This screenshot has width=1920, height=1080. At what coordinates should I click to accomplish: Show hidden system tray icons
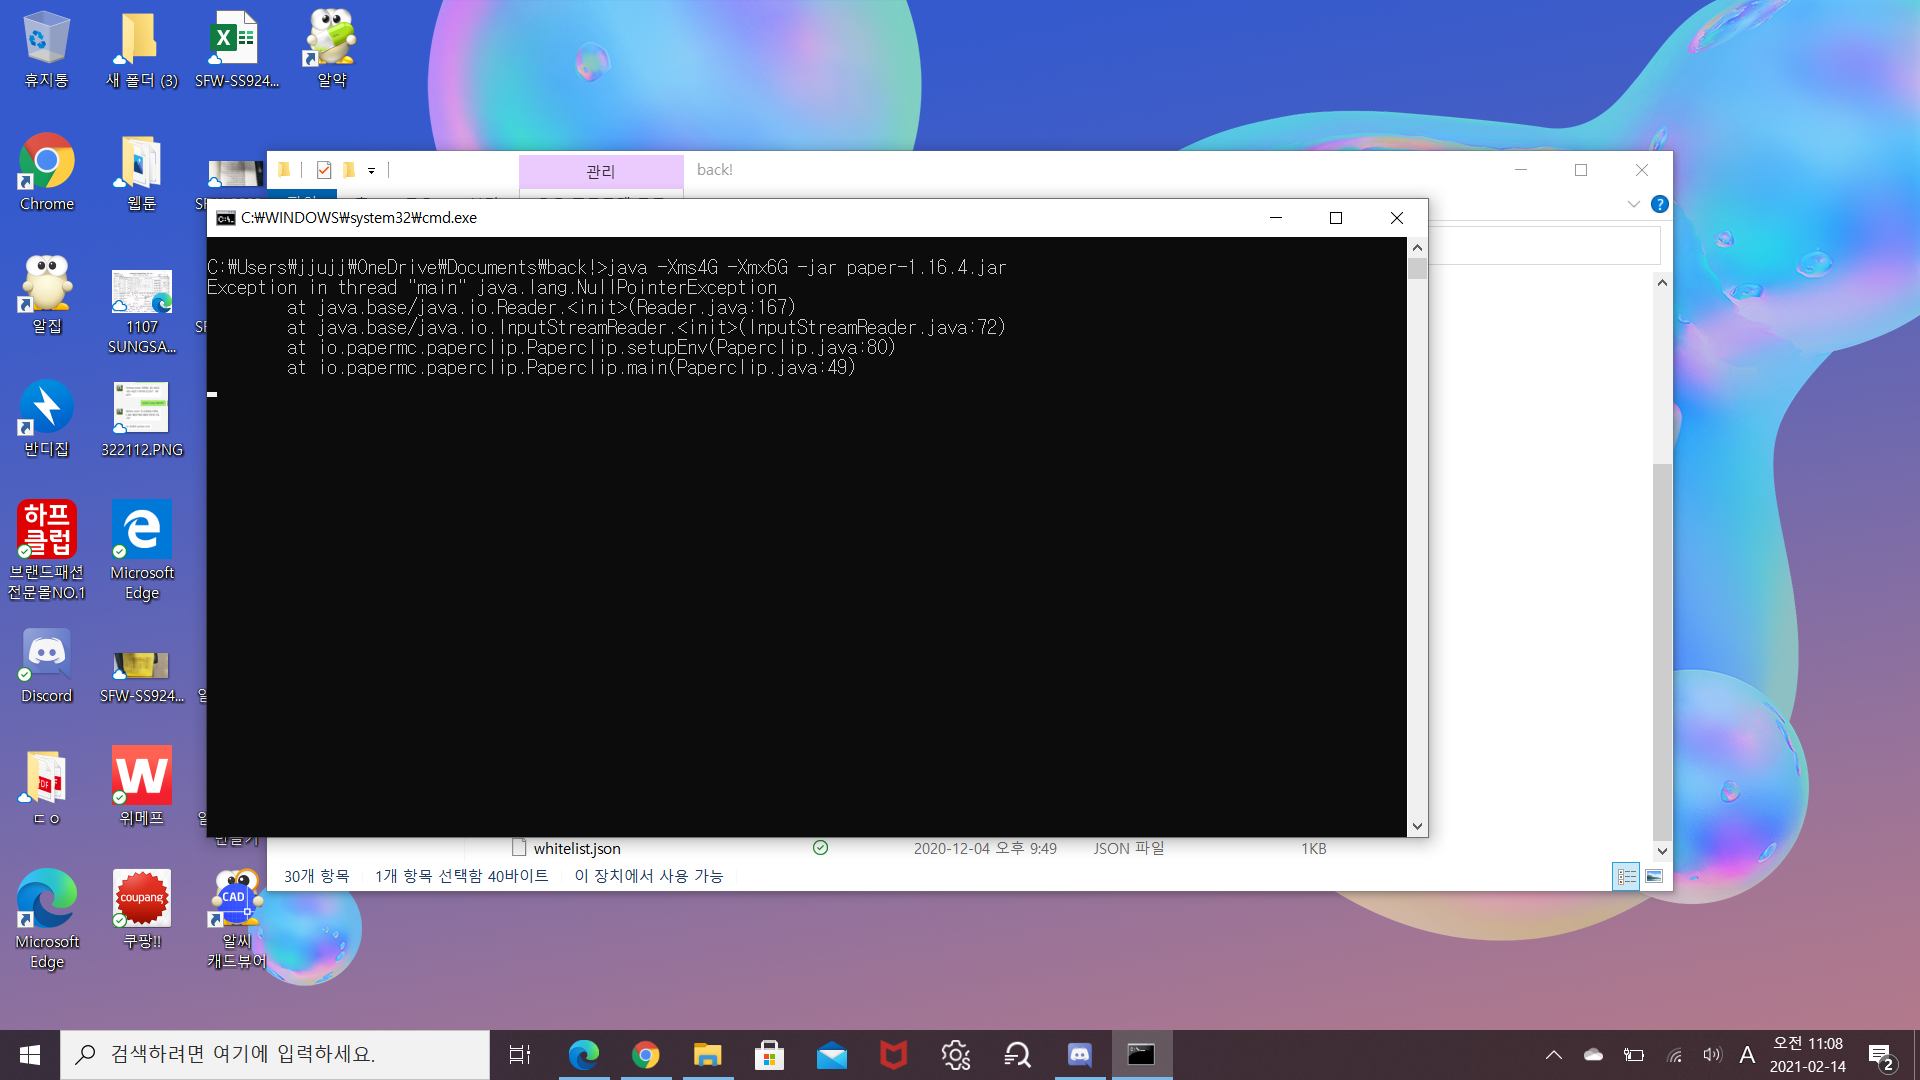click(1553, 1055)
